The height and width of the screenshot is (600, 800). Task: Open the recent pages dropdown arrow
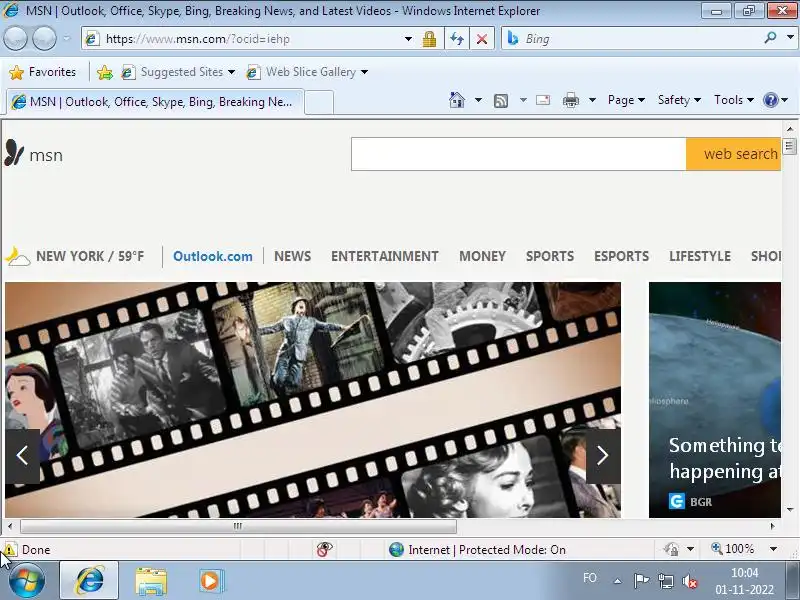(67, 39)
